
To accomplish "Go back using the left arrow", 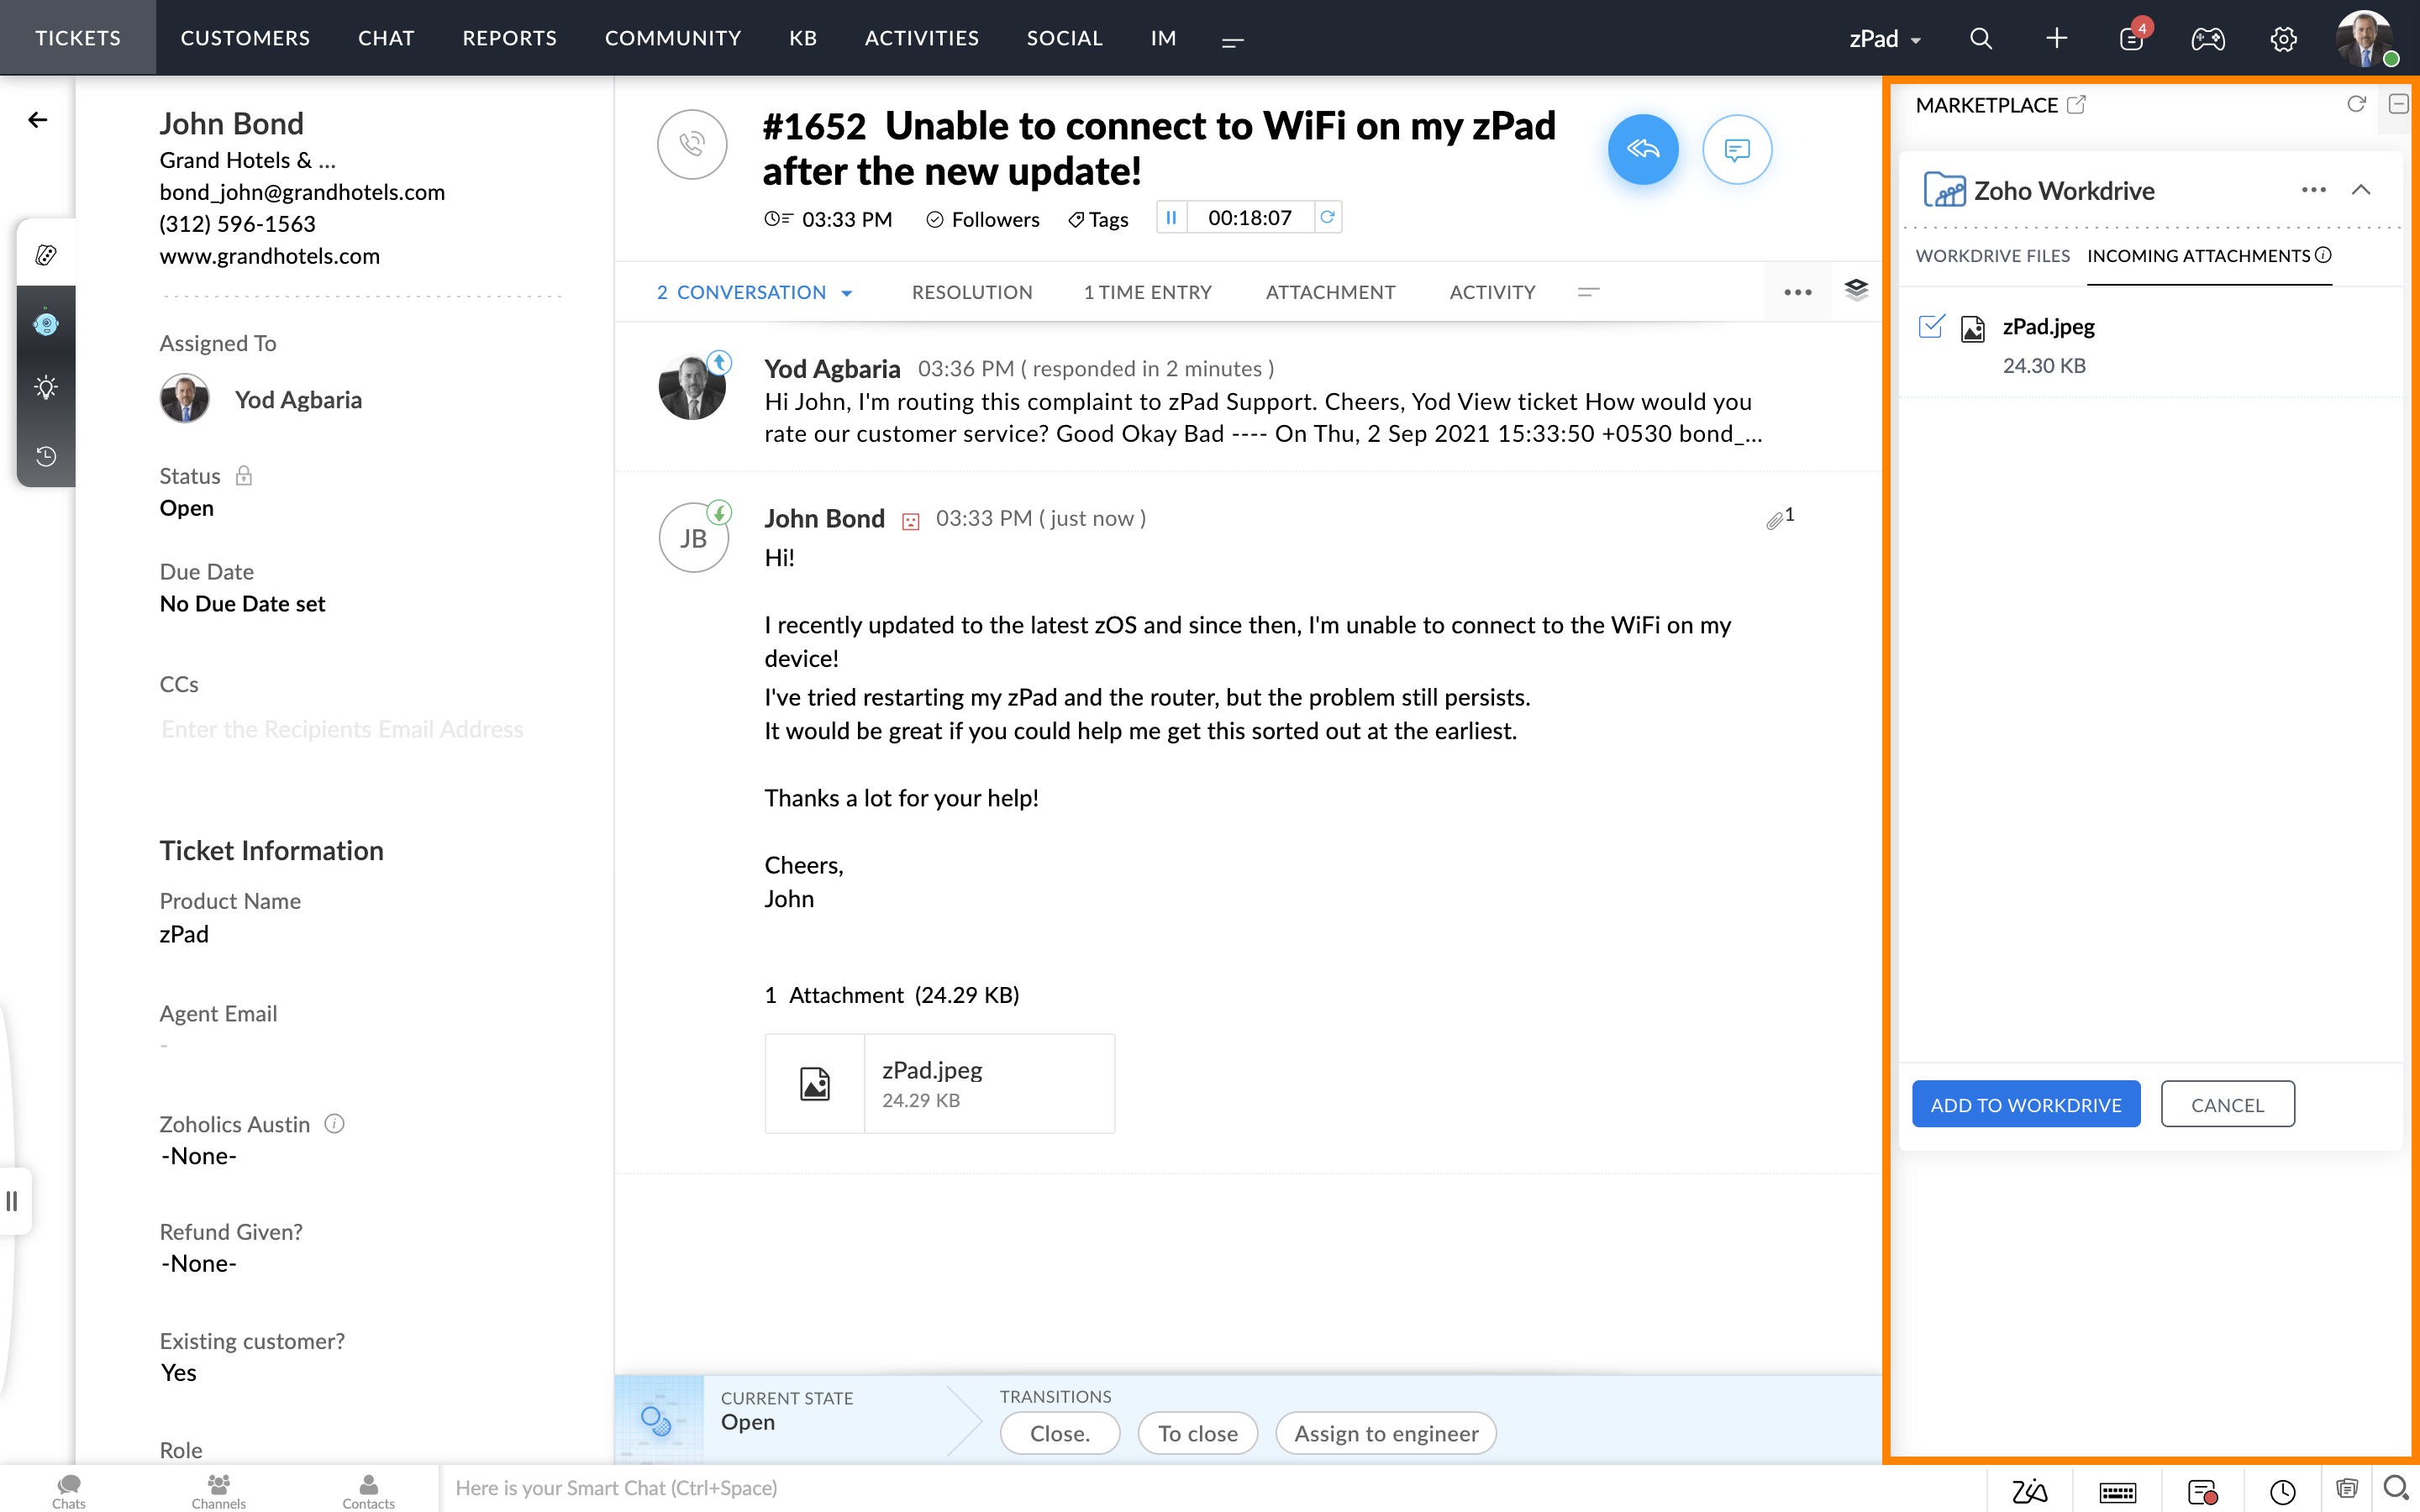I will pyautogui.click(x=38, y=120).
